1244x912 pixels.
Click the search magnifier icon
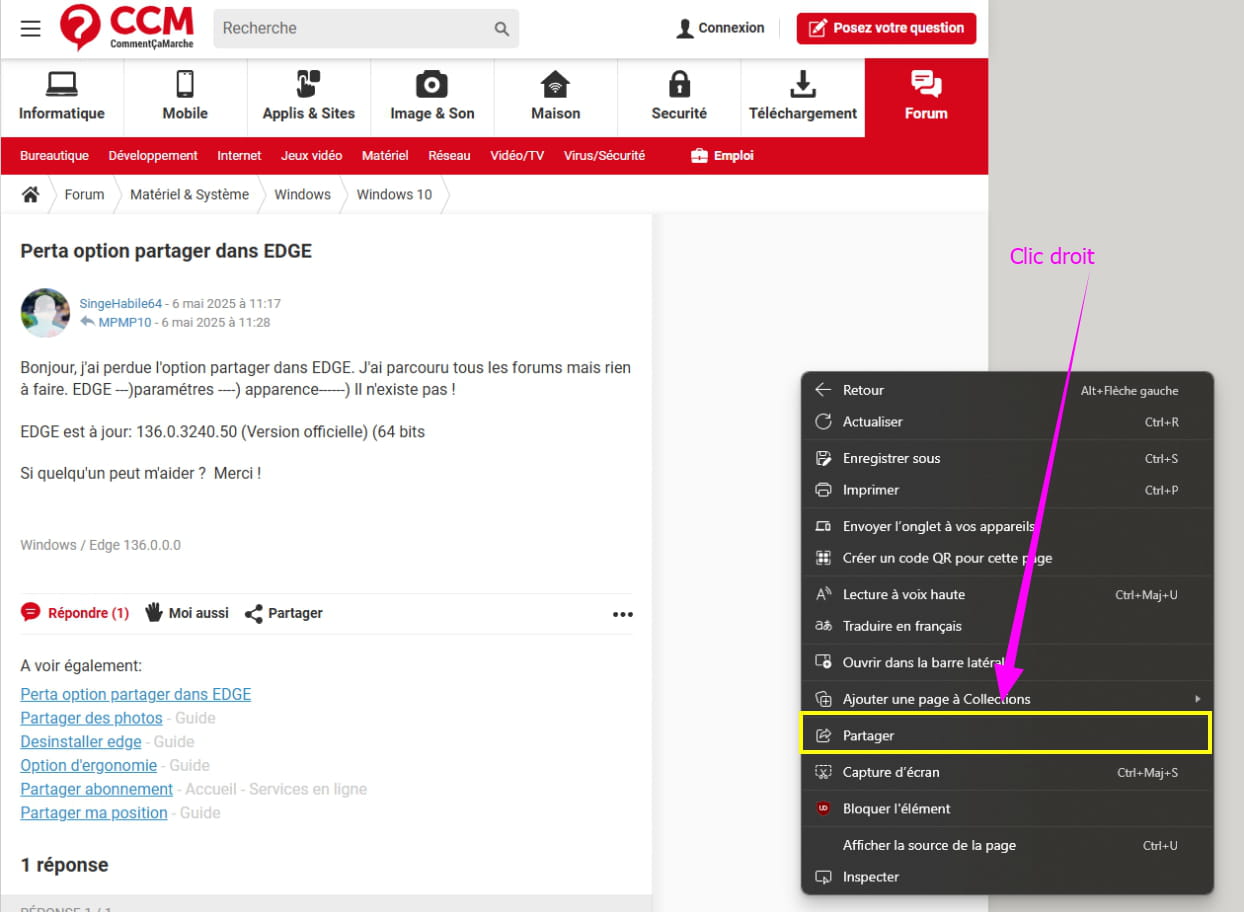pyautogui.click(x=502, y=29)
